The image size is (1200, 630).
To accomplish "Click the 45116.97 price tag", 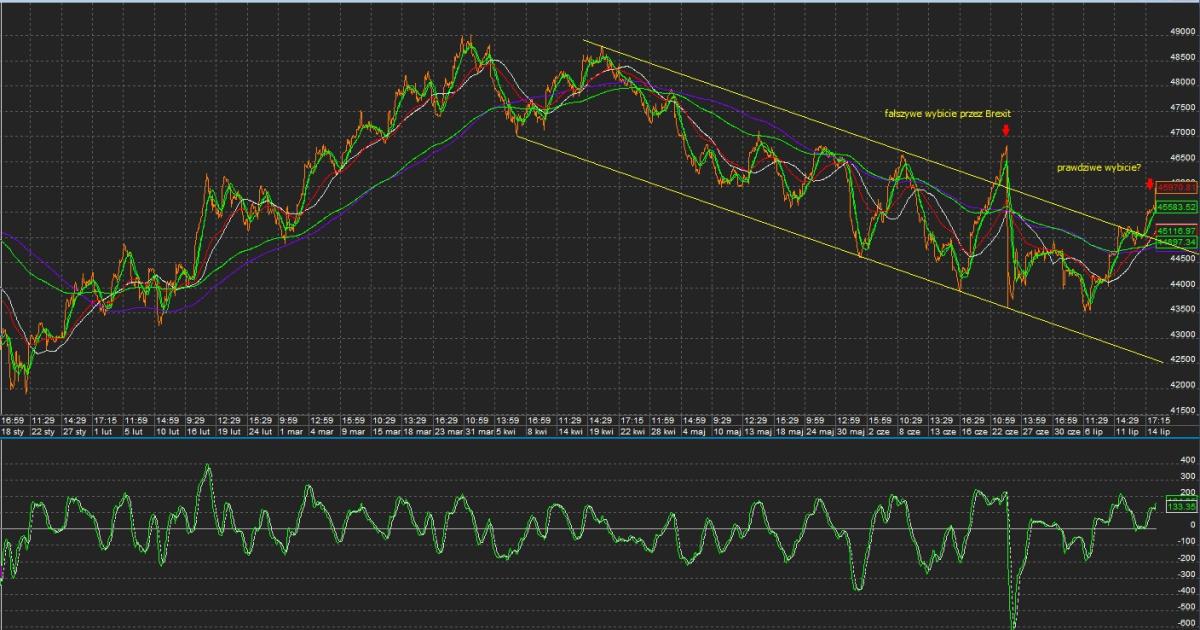I will click(x=1177, y=231).
